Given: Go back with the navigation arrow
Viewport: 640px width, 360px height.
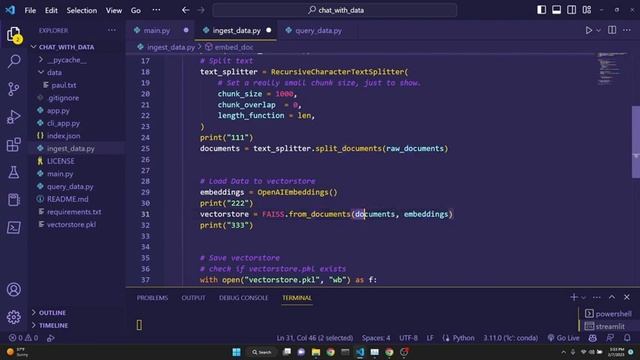Looking at the screenshot, I should (x=186, y=10).
